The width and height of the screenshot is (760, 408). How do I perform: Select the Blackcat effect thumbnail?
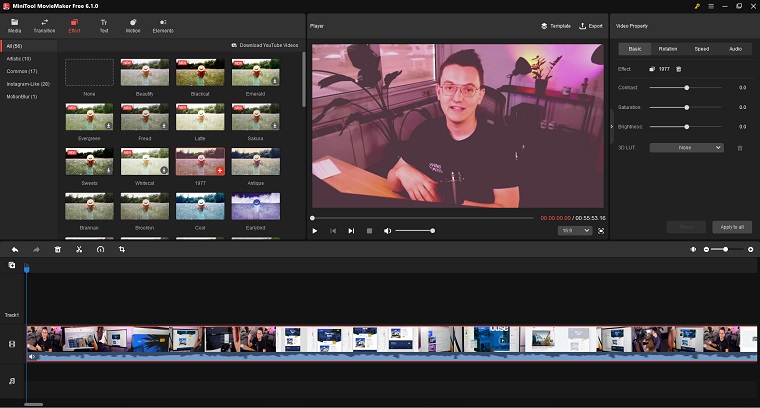200,72
